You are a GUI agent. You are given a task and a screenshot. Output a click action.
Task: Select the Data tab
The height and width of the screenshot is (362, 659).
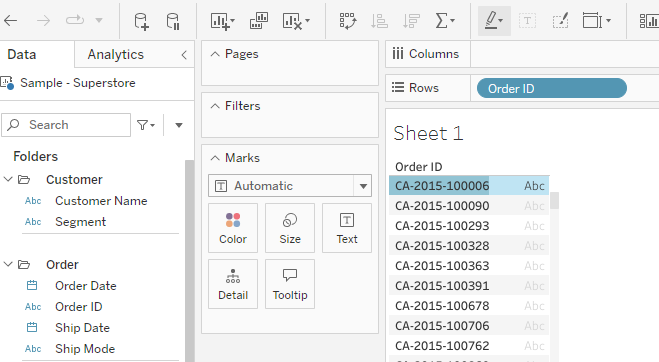pos(22,54)
